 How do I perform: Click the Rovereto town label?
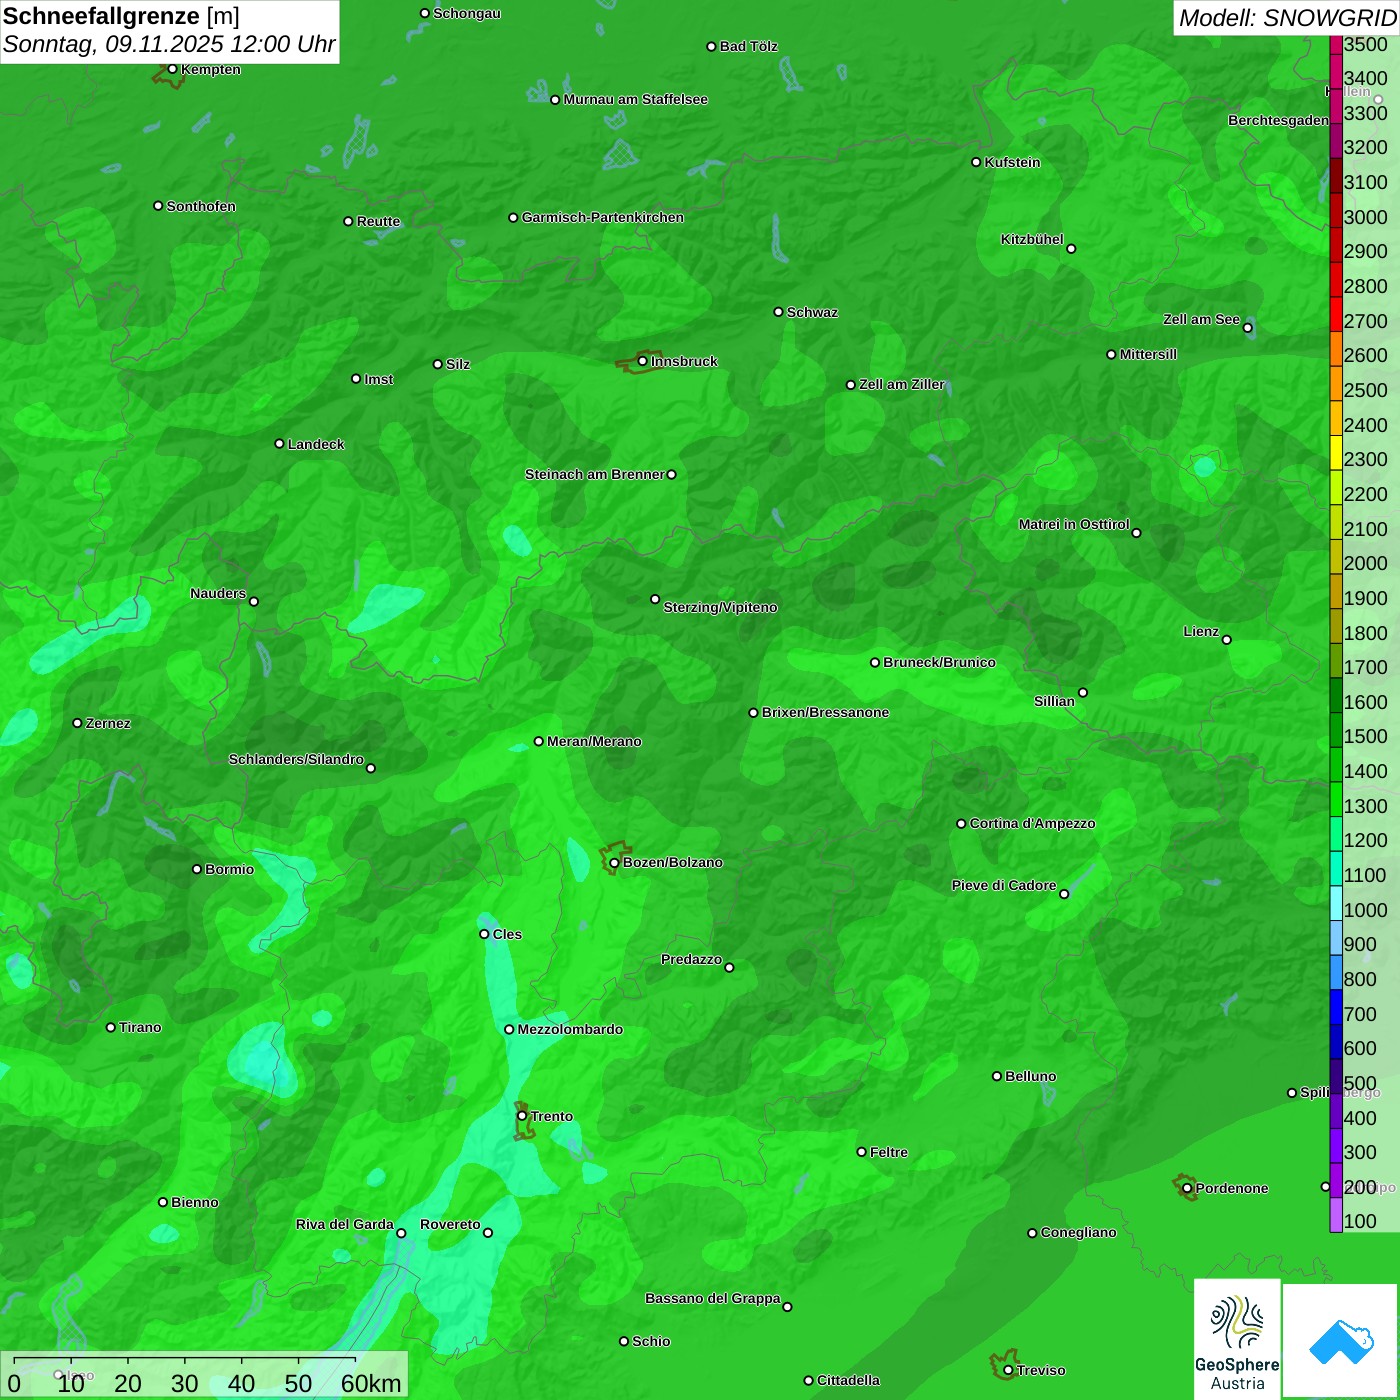450,1224
